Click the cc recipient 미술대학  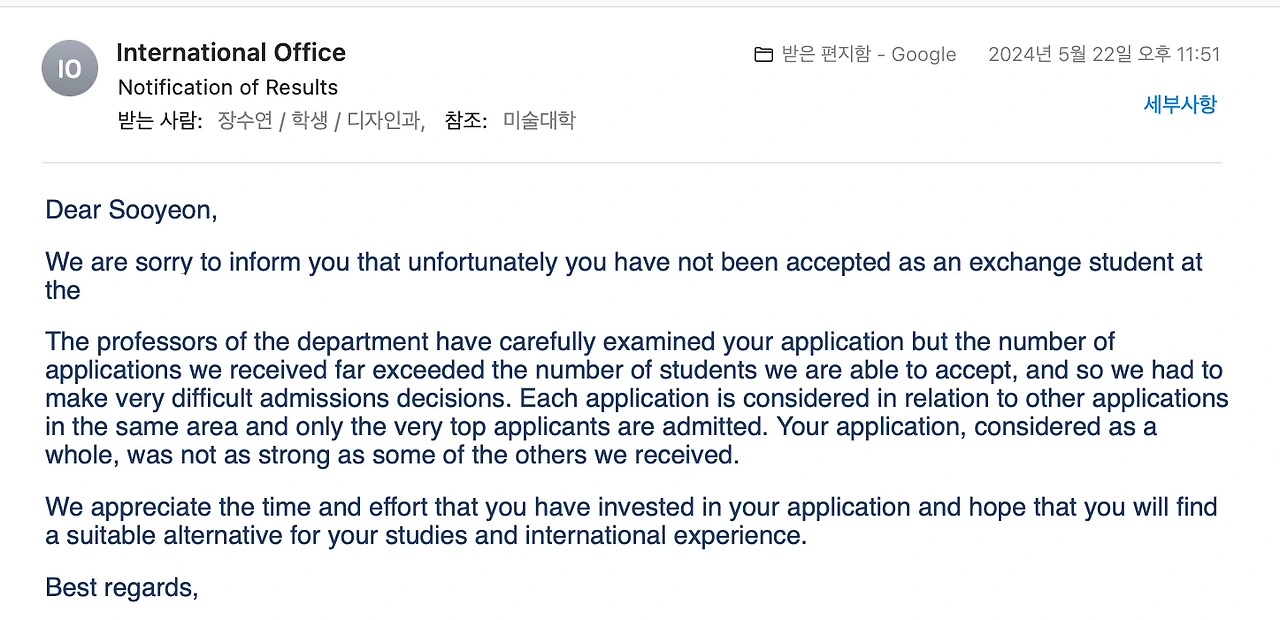click(539, 121)
